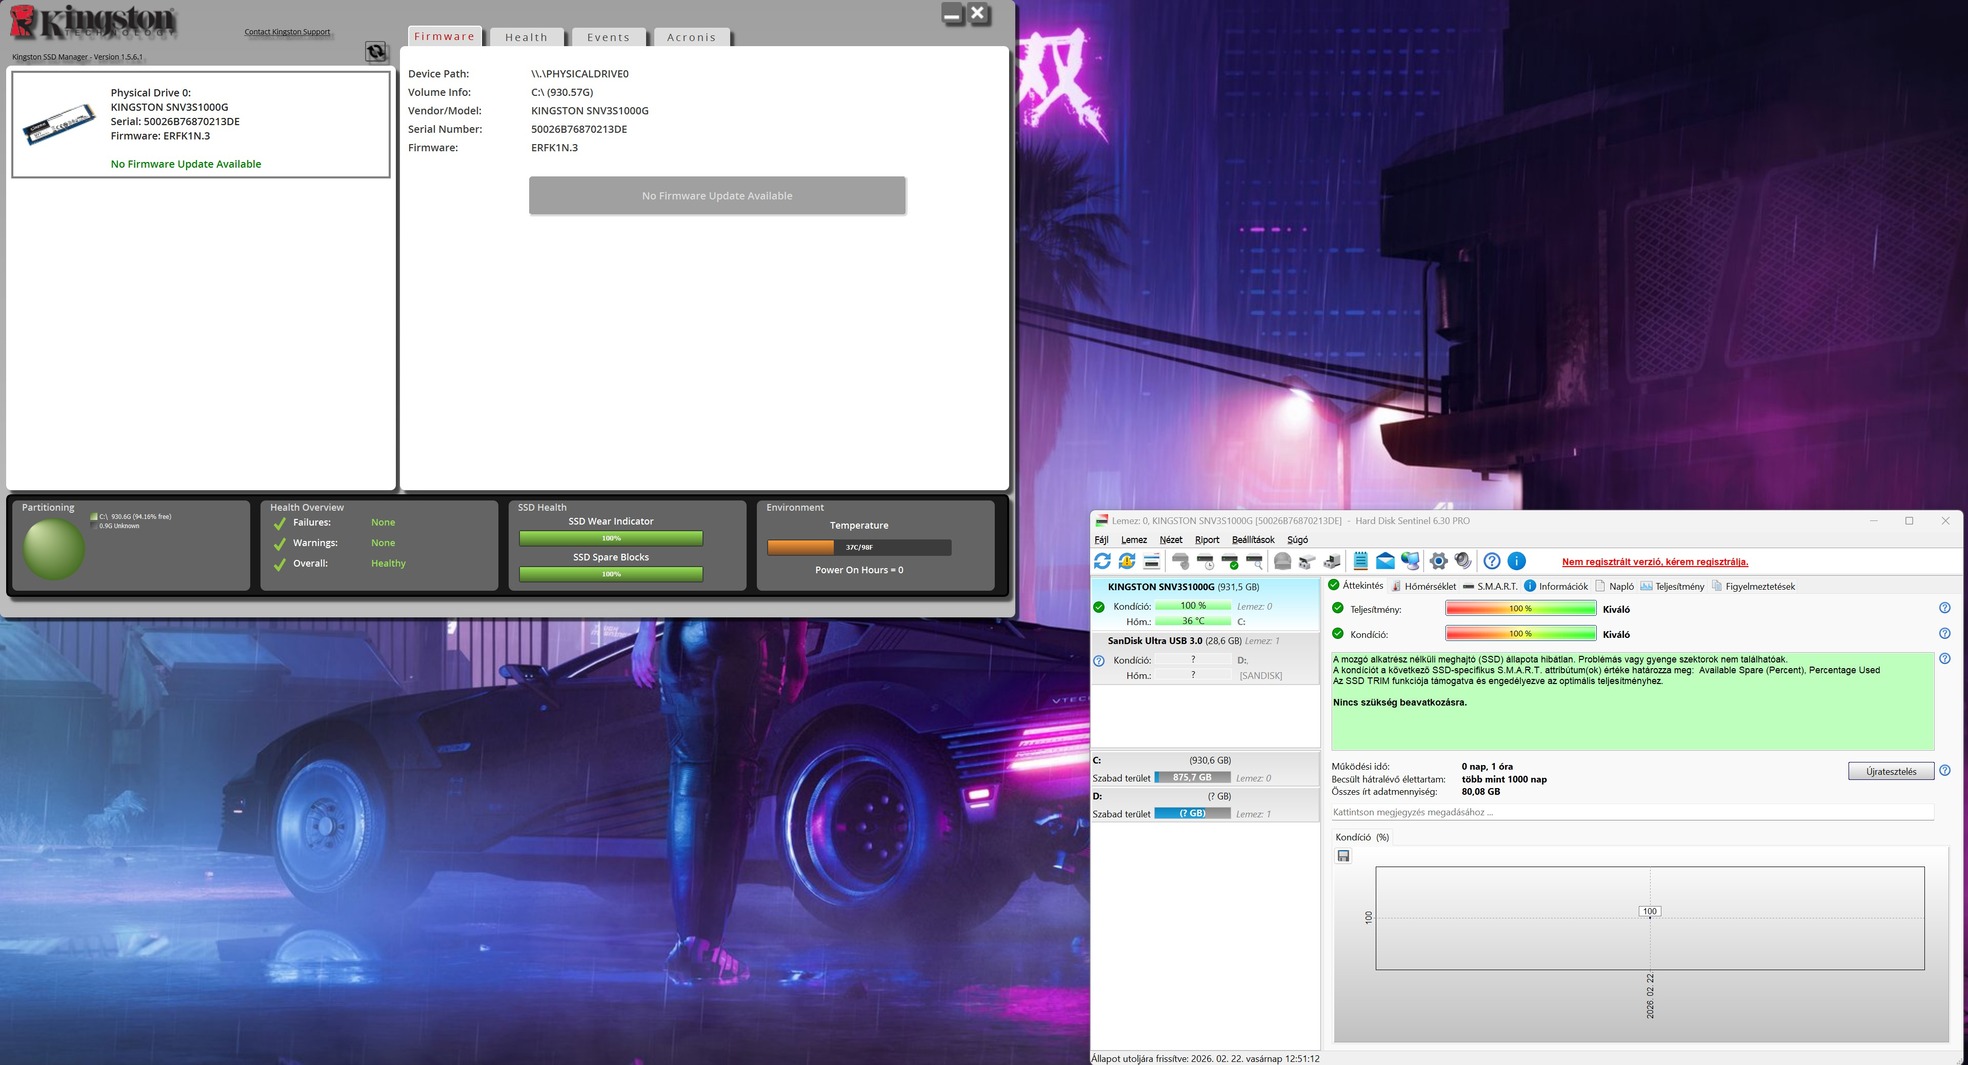Click the toolbar question mark help icon
This screenshot has width=1968, height=1065.
tap(1491, 561)
